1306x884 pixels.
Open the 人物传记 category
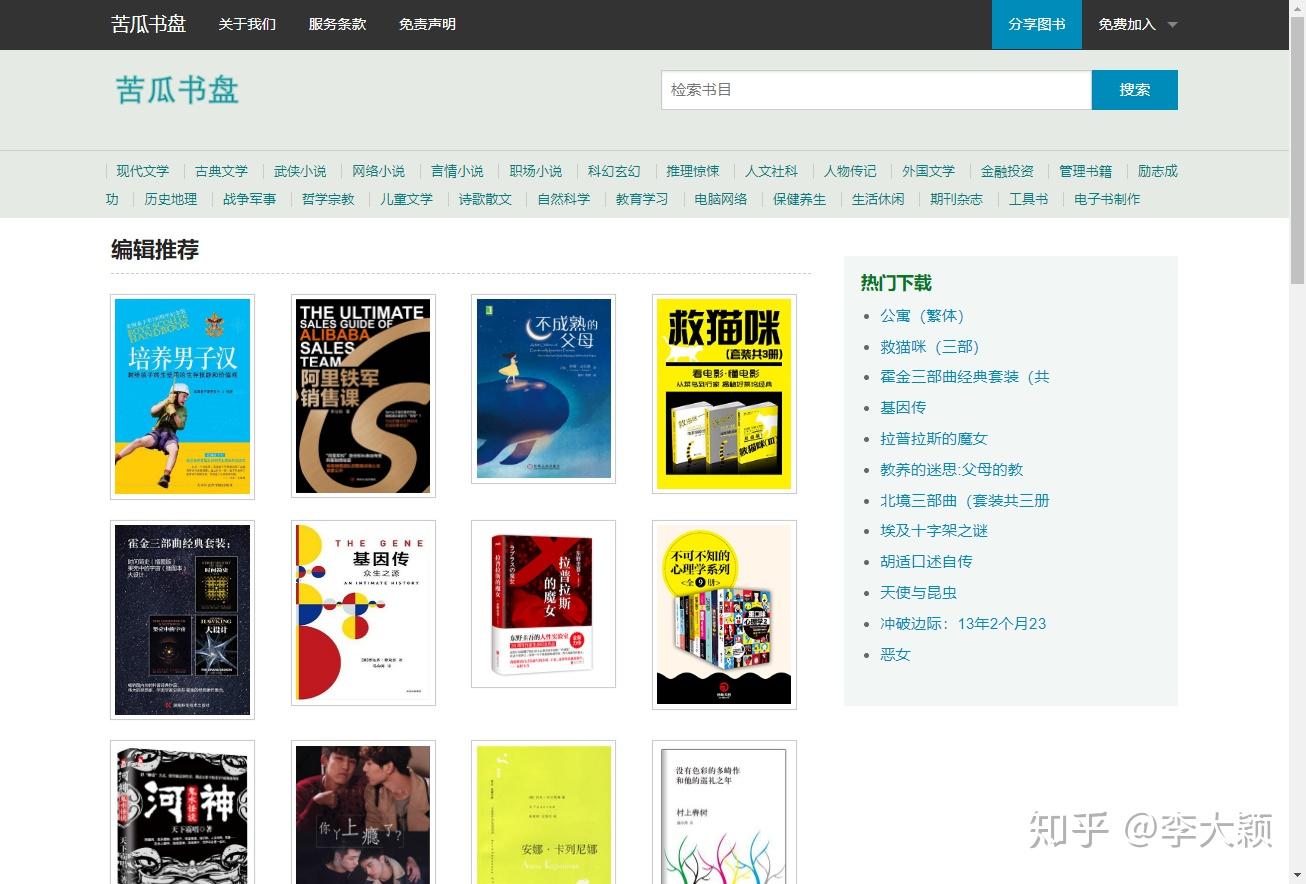(850, 171)
